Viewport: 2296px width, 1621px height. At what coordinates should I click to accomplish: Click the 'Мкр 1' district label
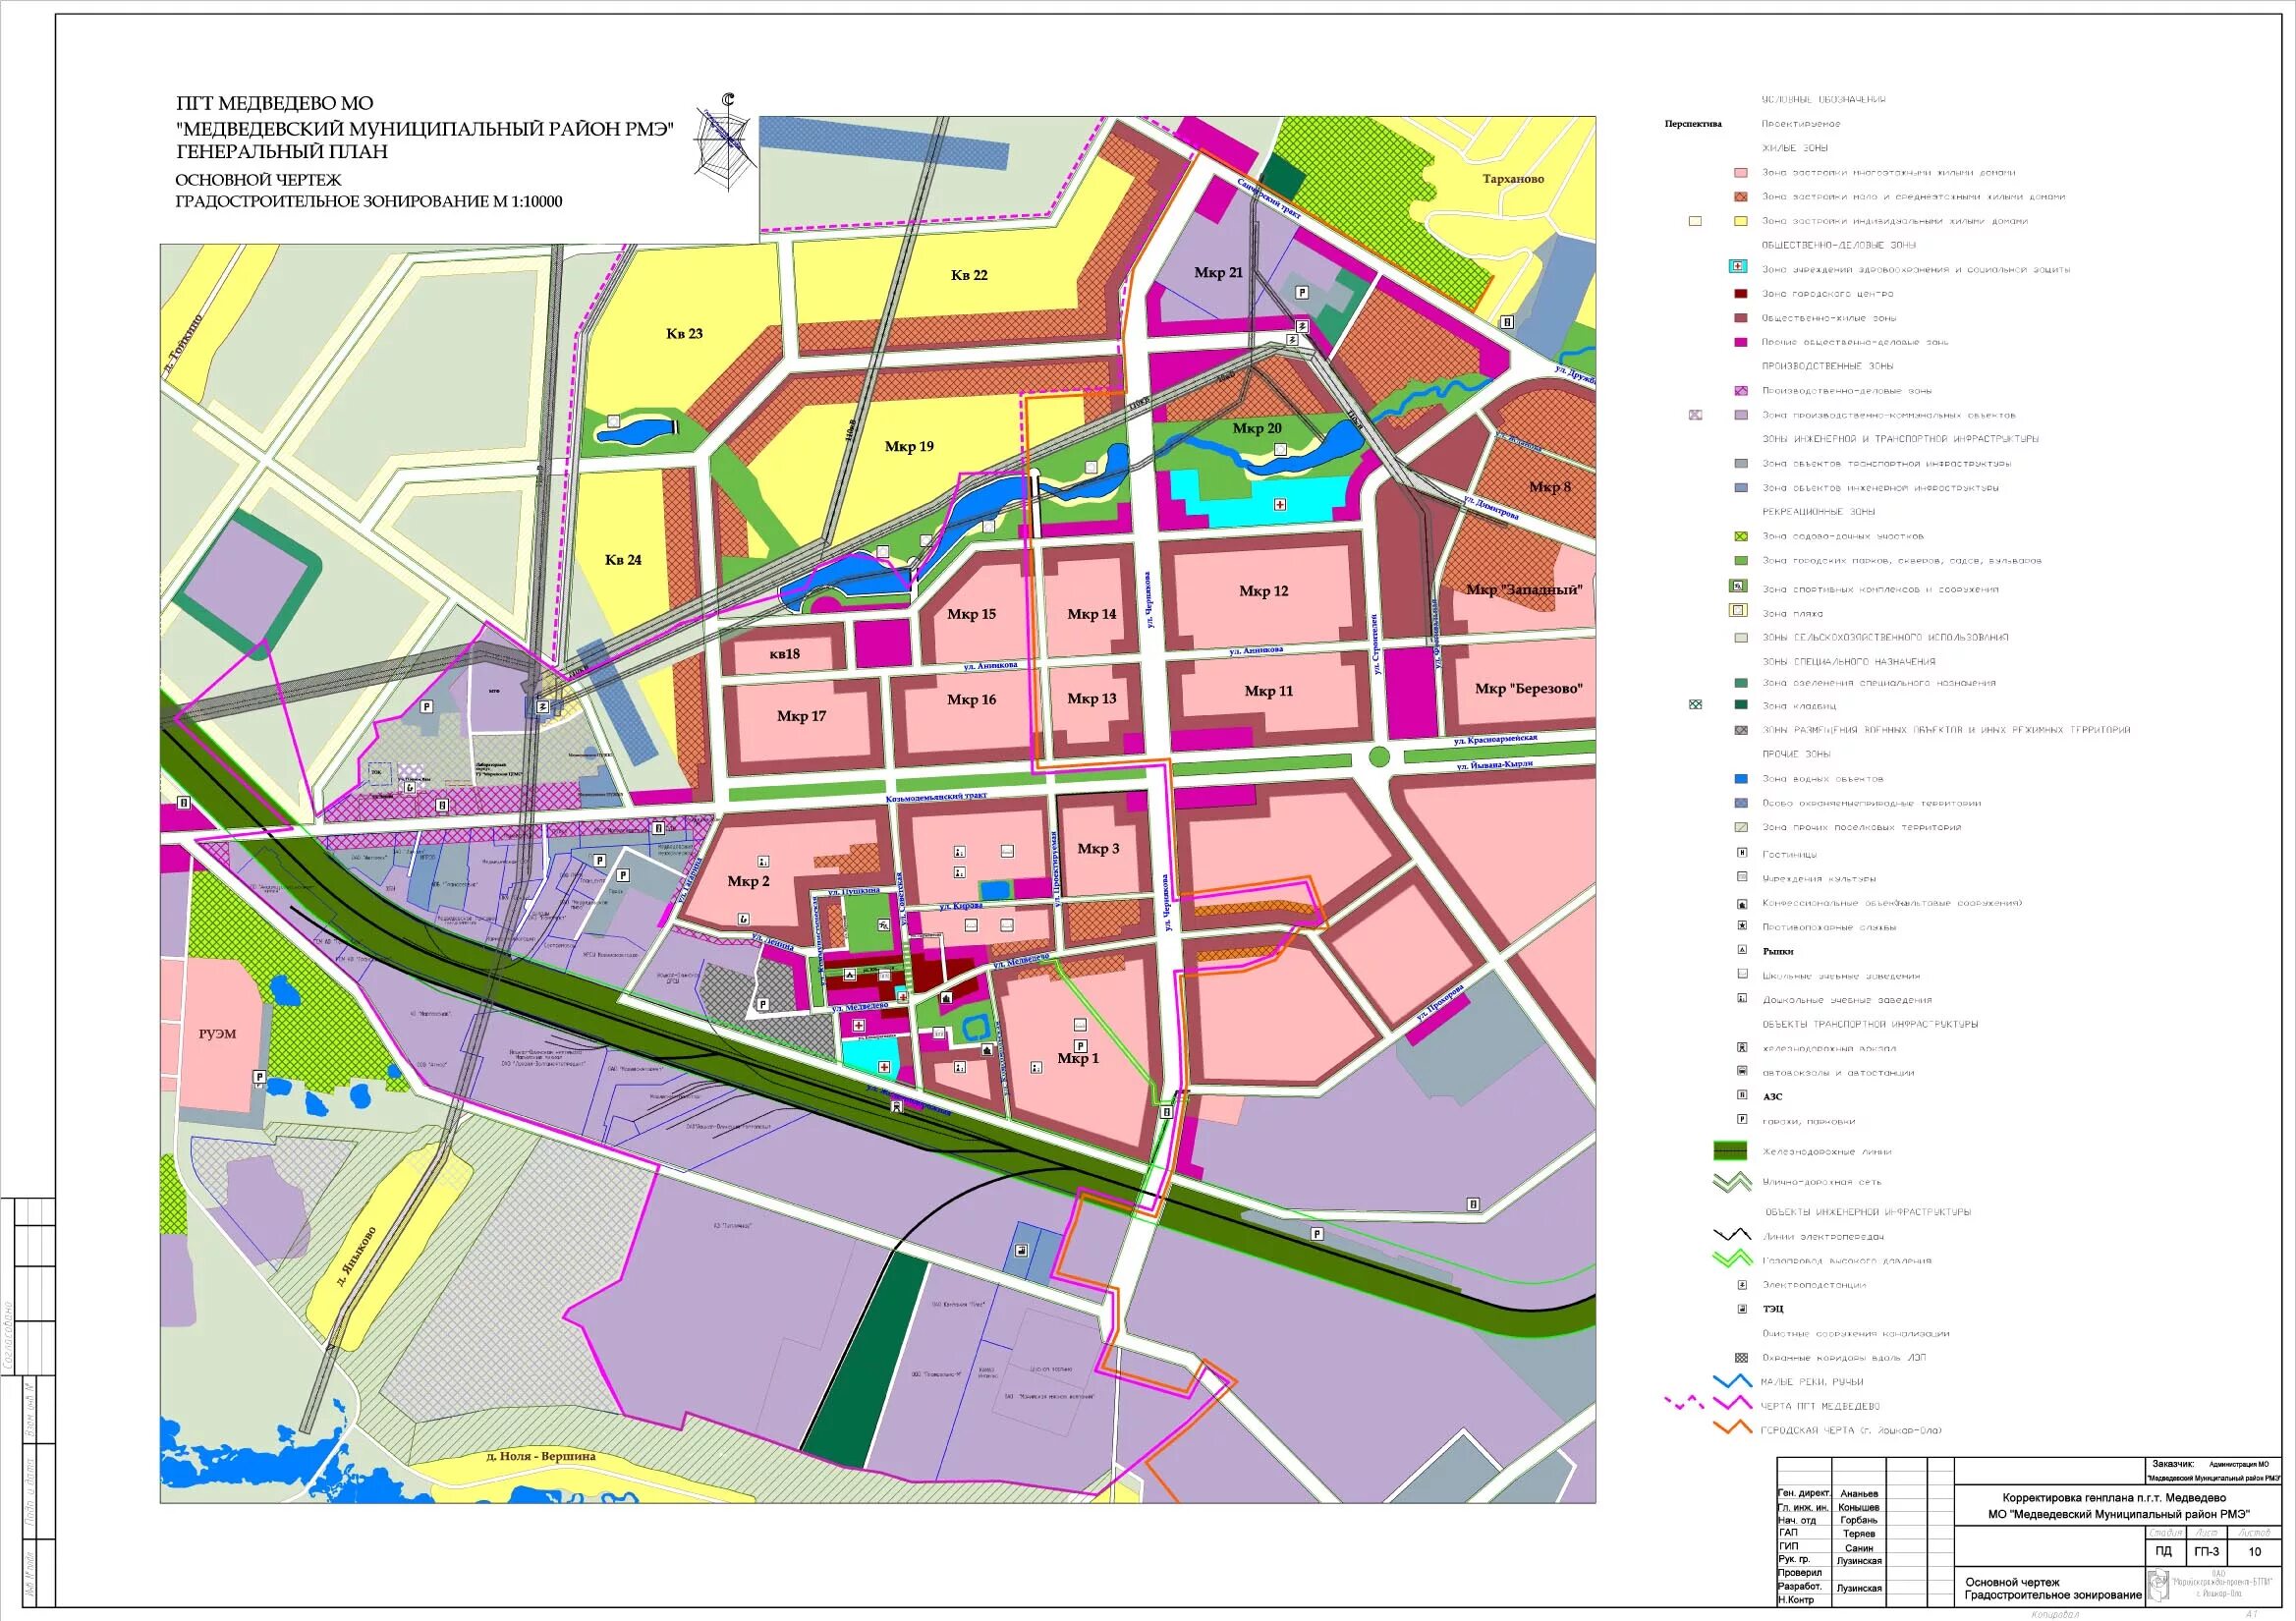[x=1078, y=1058]
